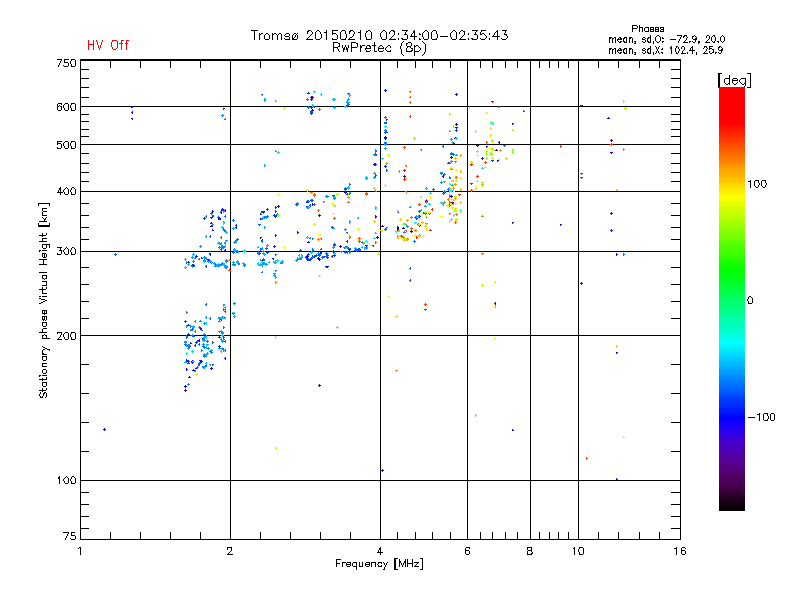The height and width of the screenshot is (600, 800).
Task: Pick the red top of the colorbar
Action: (x=731, y=93)
